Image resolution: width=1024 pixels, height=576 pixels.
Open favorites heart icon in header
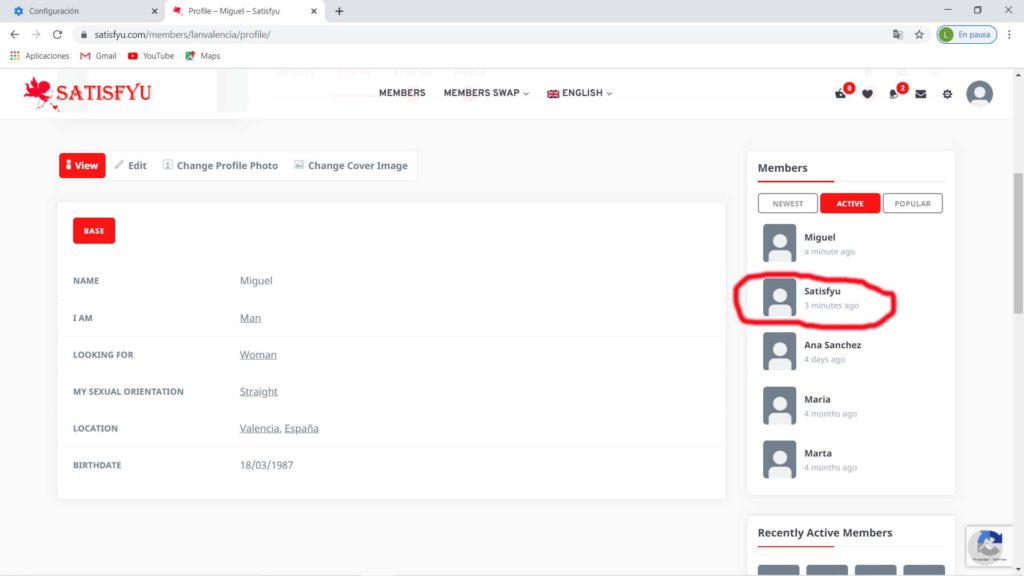tap(867, 94)
